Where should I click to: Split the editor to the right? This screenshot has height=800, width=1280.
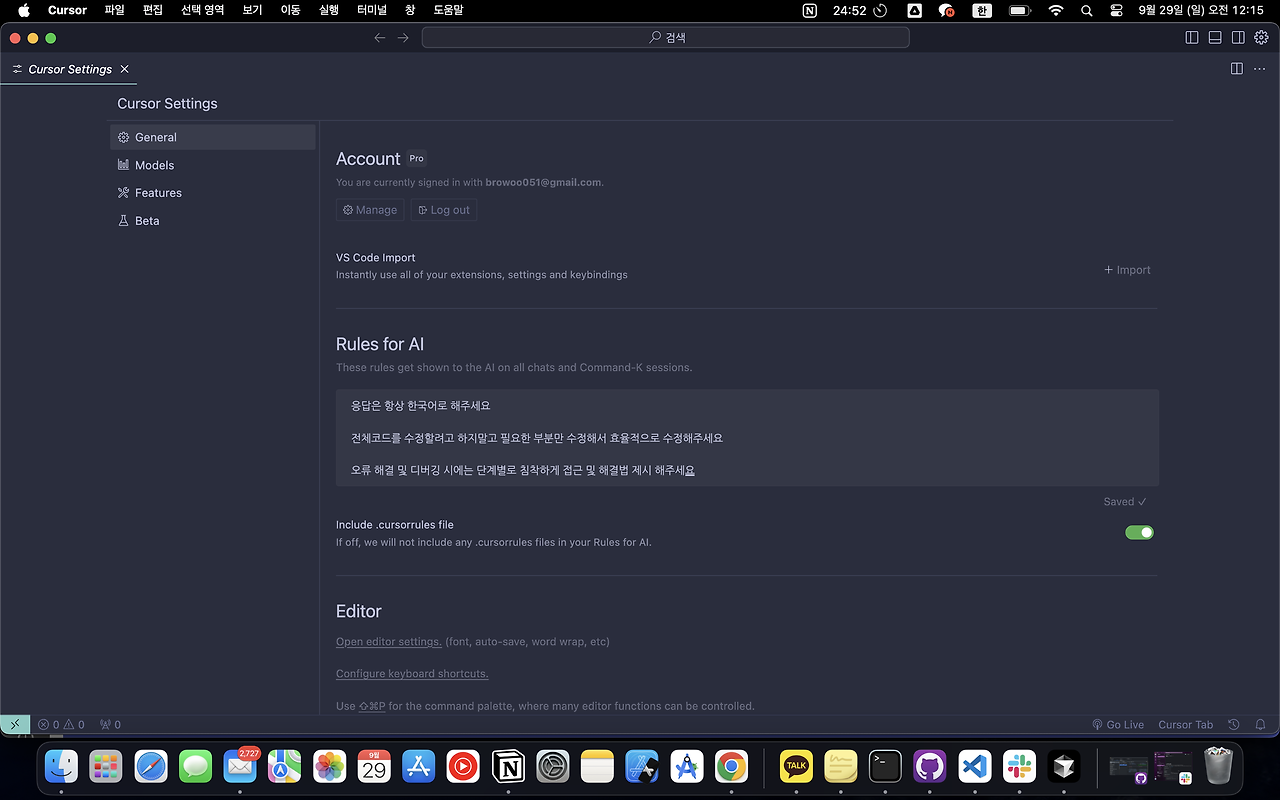1237,69
